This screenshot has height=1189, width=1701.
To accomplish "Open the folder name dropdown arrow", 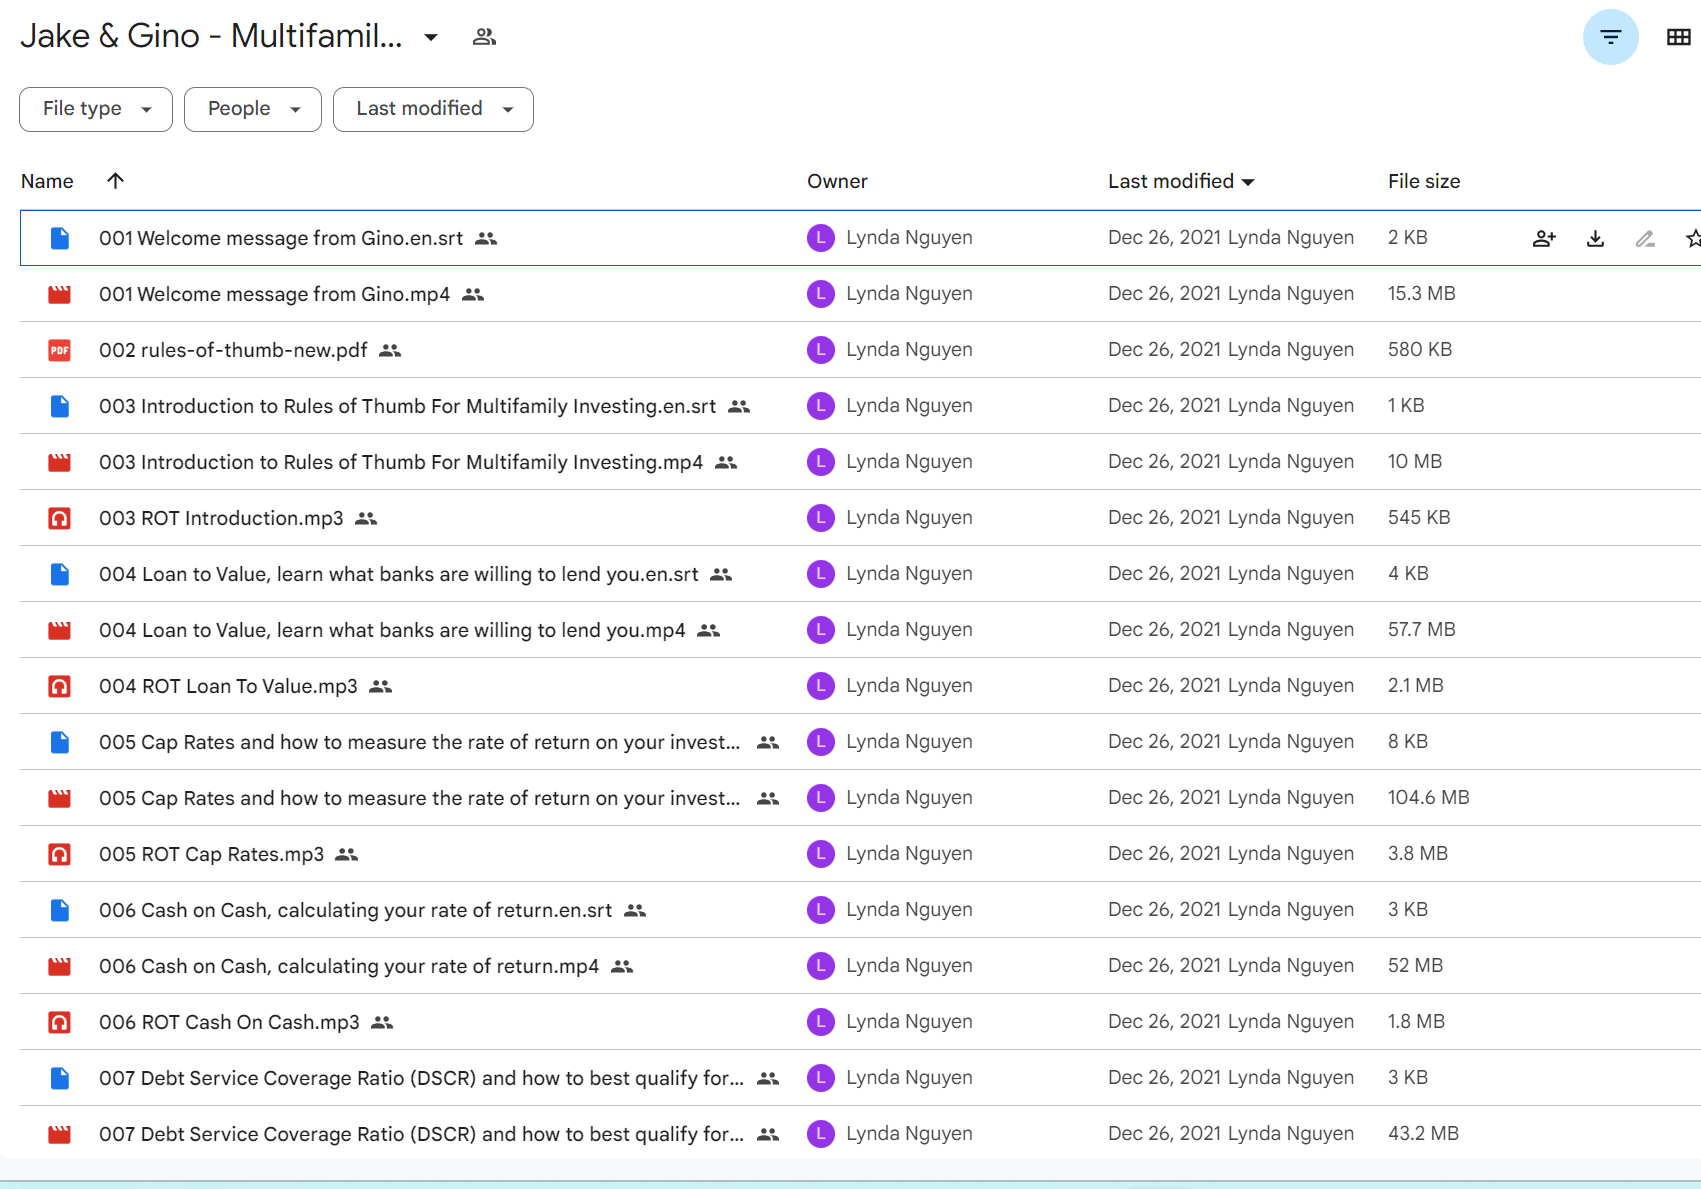I will [431, 37].
